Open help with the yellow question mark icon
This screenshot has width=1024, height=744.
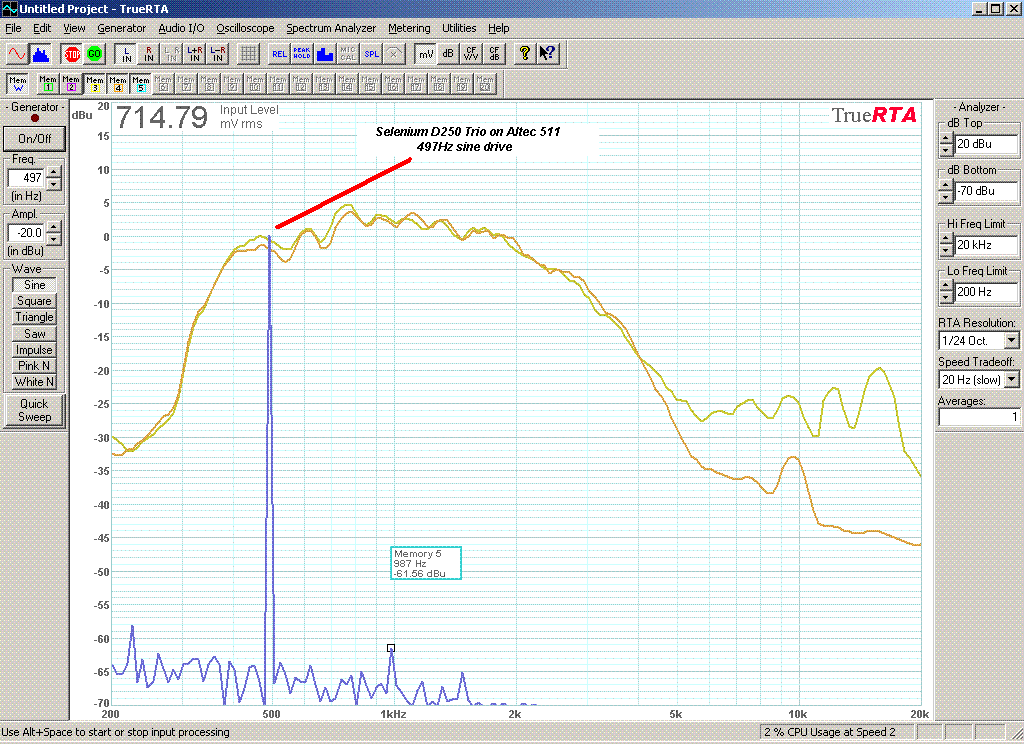click(524, 54)
